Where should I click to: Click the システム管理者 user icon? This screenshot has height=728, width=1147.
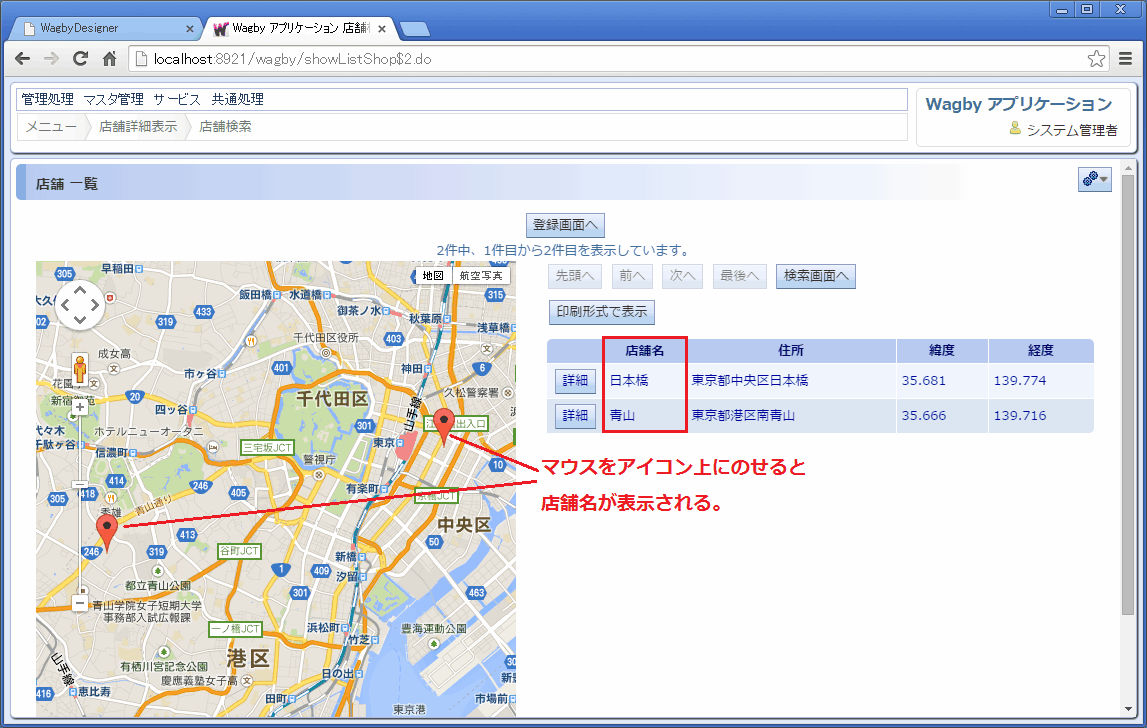click(1015, 128)
